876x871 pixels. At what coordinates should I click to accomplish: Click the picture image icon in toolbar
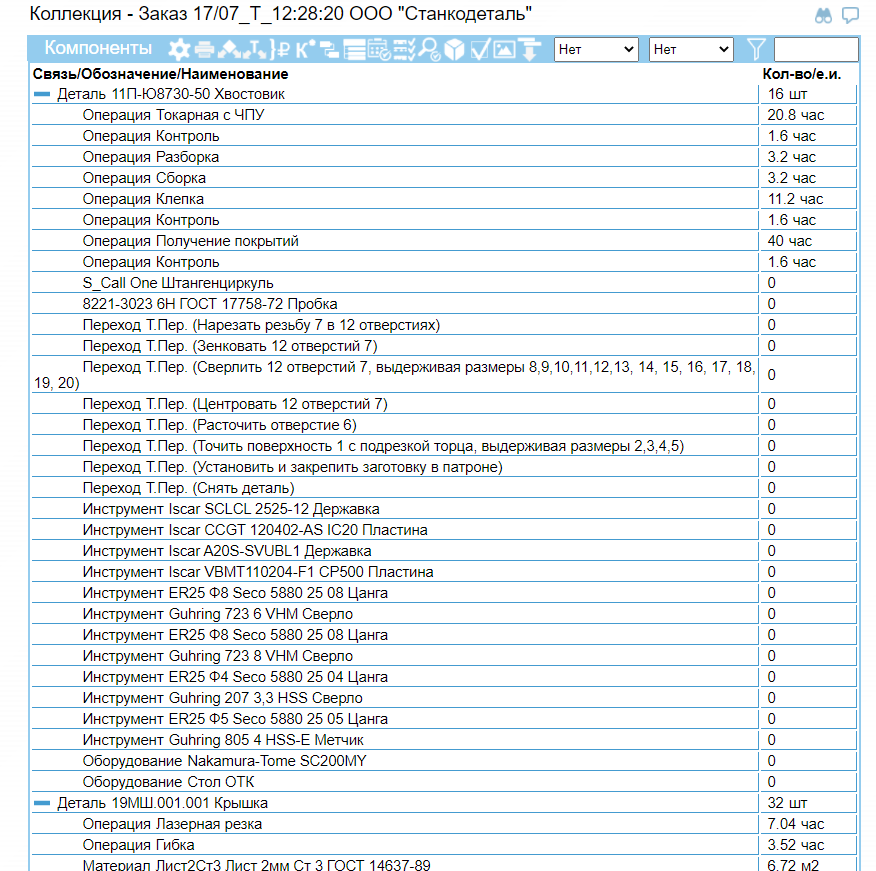(505, 49)
